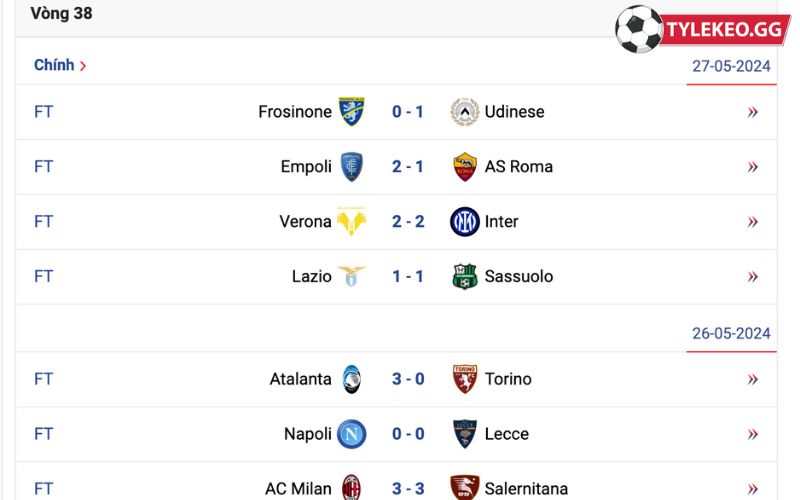Select the 26-05-2024 date header
800x500 pixels.
(731, 334)
